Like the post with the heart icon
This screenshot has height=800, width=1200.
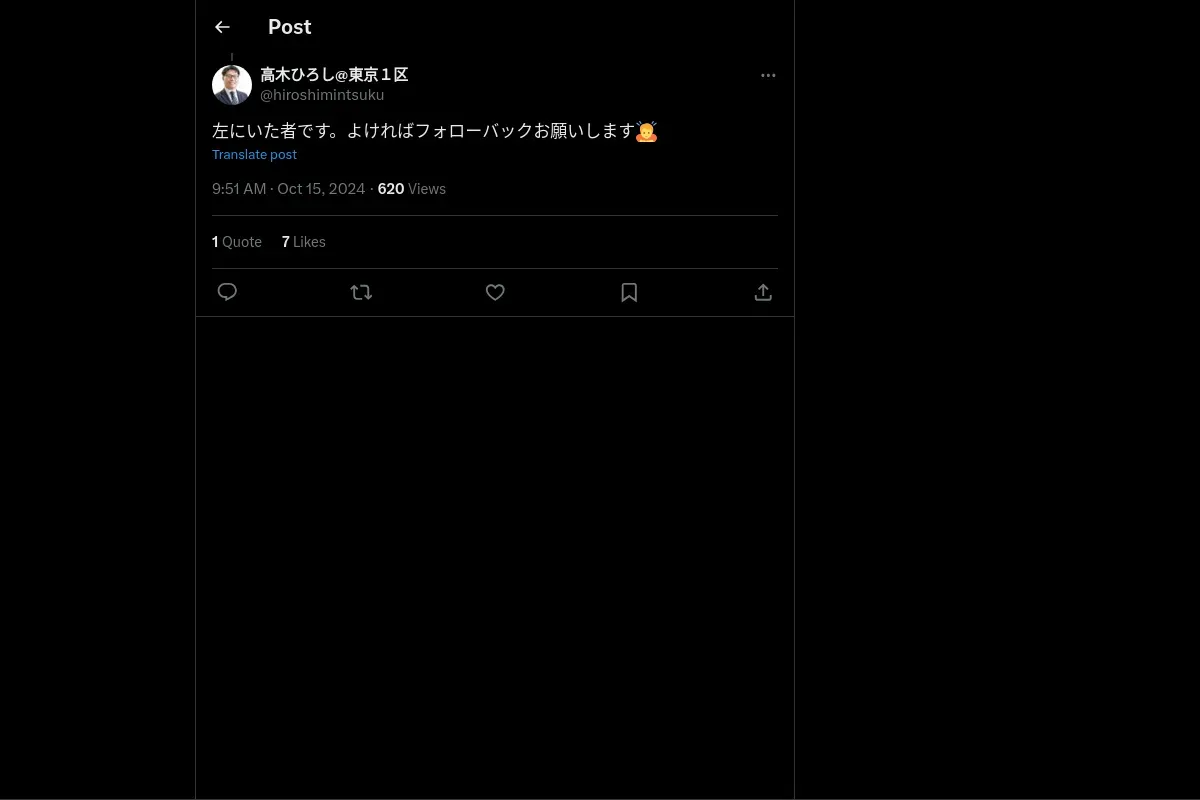pos(495,292)
